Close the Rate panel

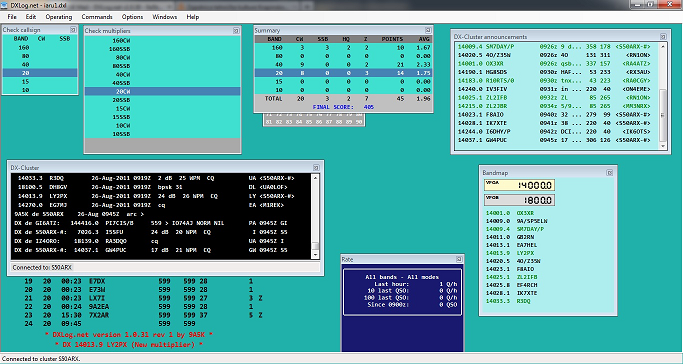click(459, 259)
